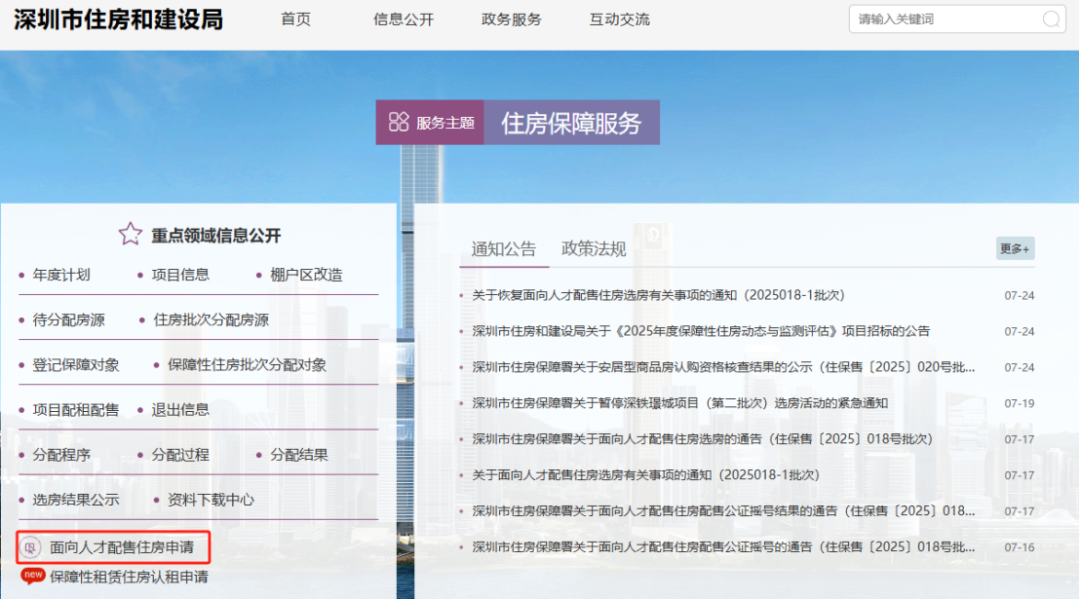Open 保障性租赁住房认租申请 link

[129, 577]
